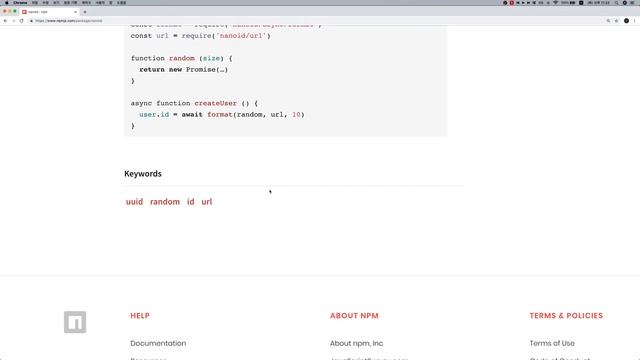This screenshot has width=640, height=360.
Task: Open the Chrome three-dot menu
Action: pyautogui.click(x=635, y=21)
